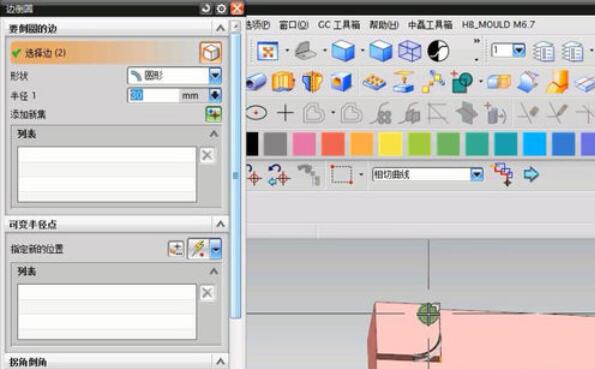
Task: Open the 中磊工具箱 menu
Action: click(430, 25)
